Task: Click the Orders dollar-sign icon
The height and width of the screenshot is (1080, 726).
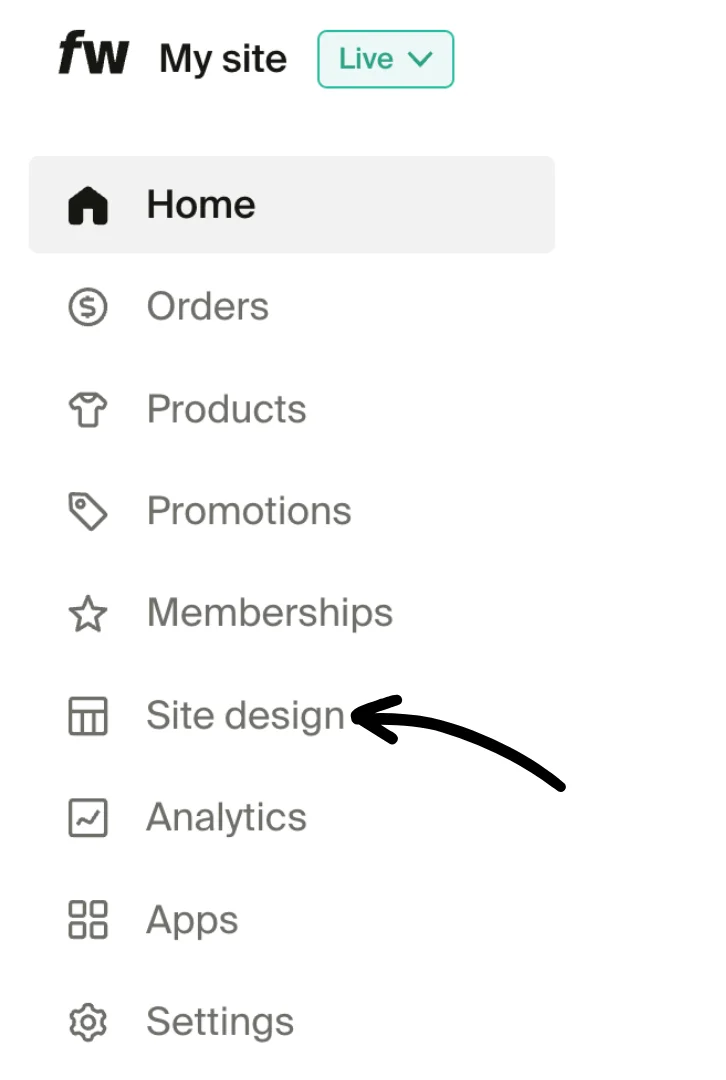Action: click(x=88, y=307)
